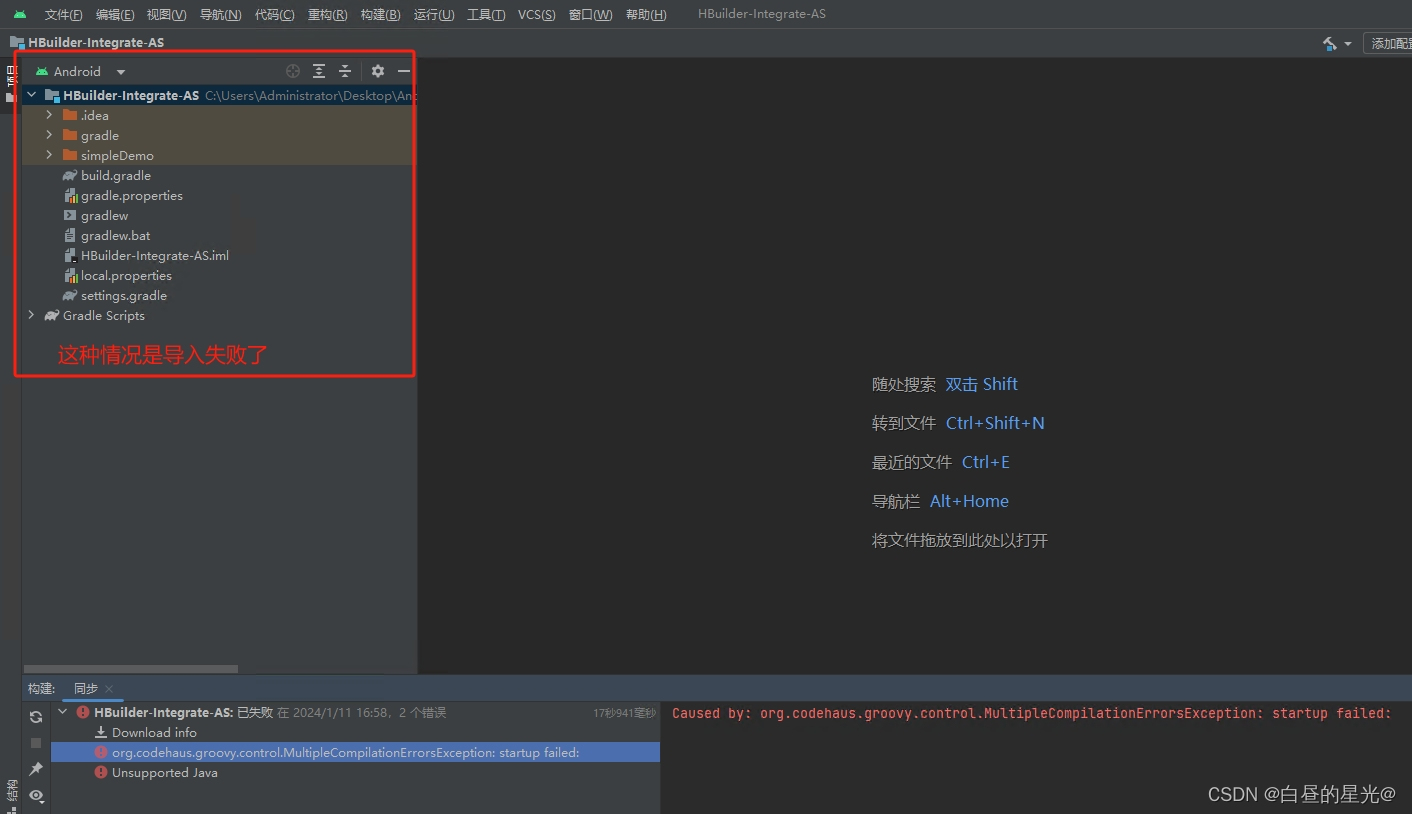Open the 编辑(E) menu

click(115, 14)
